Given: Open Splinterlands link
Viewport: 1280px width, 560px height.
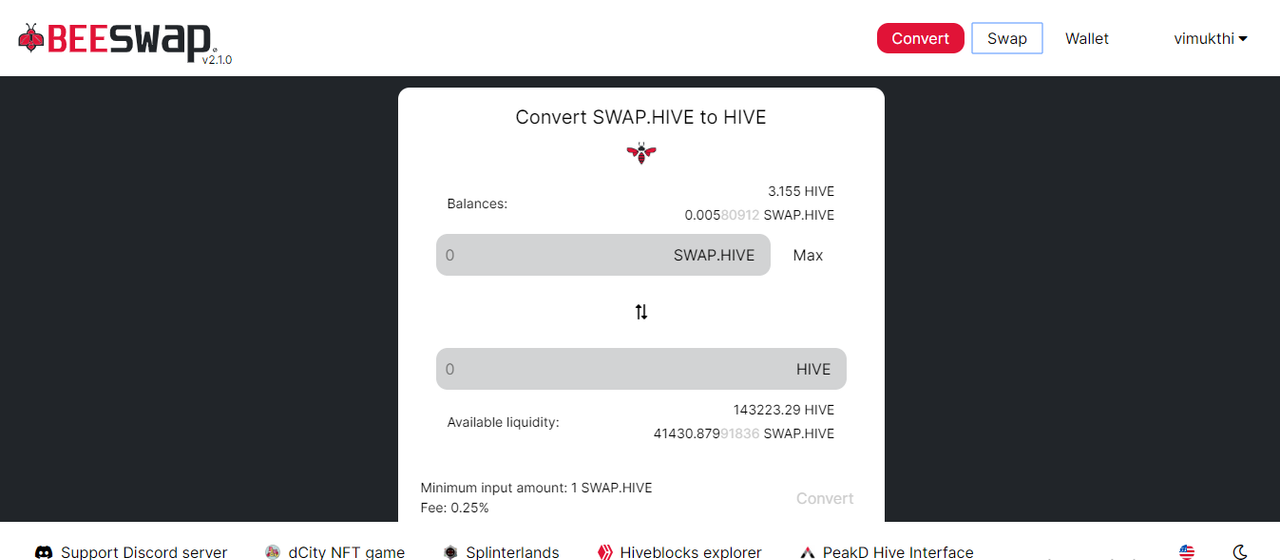Looking at the screenshot, I should coord(513,552).
